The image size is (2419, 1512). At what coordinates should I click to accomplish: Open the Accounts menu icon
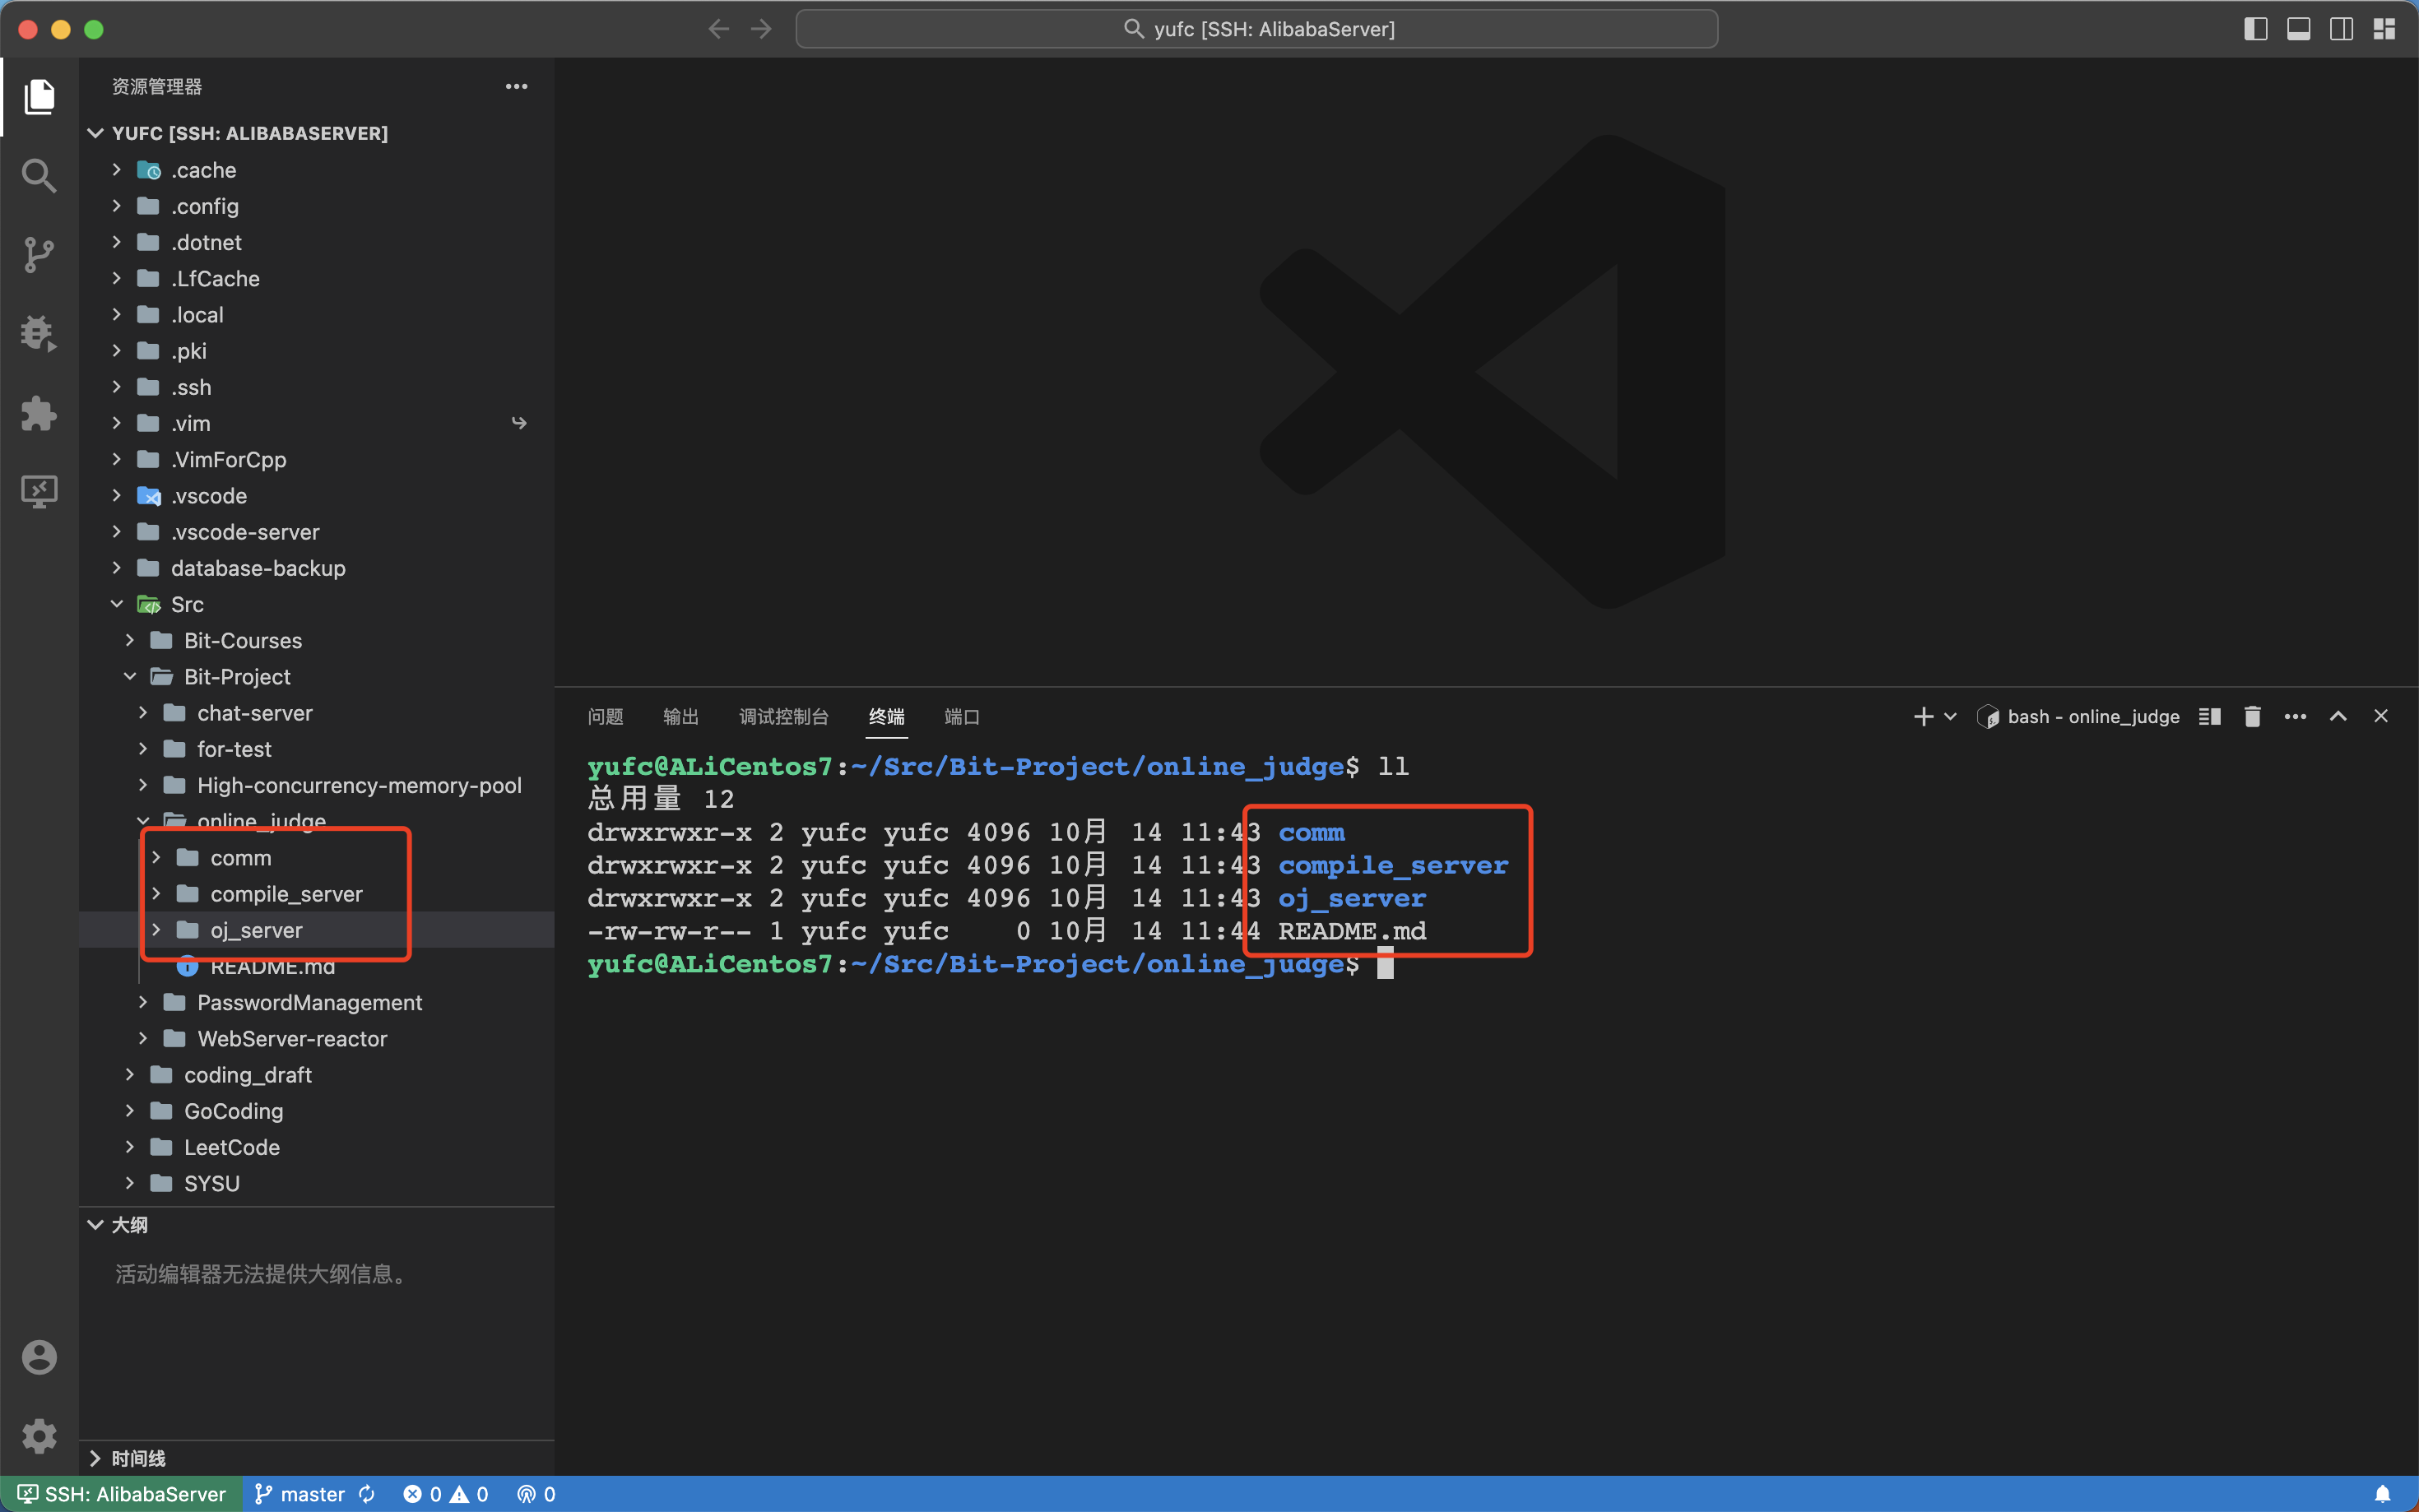coord(39,1357)
